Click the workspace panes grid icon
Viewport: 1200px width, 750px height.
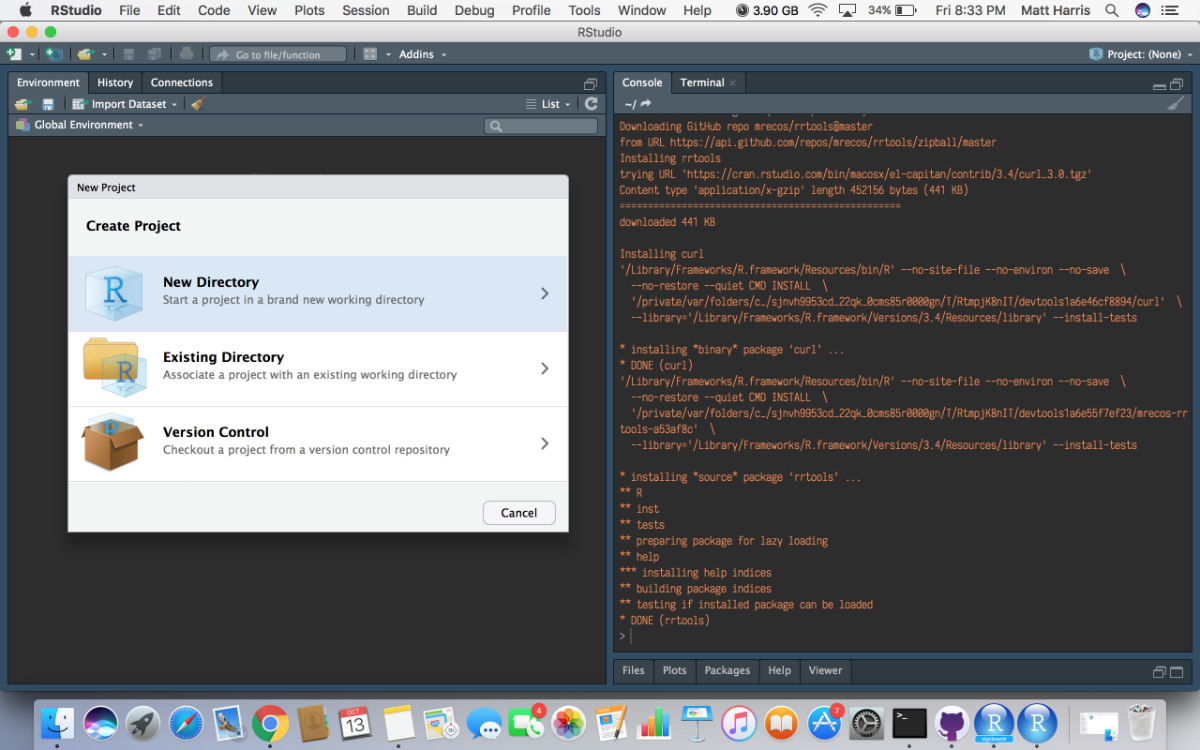370,54
